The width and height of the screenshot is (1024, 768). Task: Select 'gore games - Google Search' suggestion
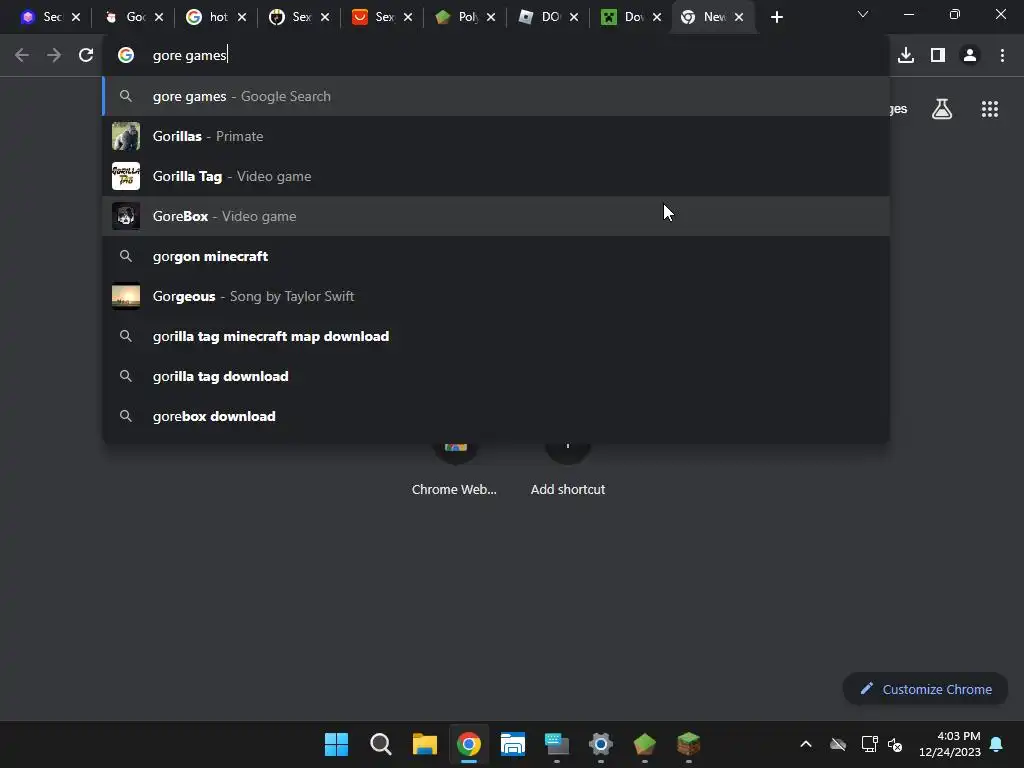[x=496, y=97]
